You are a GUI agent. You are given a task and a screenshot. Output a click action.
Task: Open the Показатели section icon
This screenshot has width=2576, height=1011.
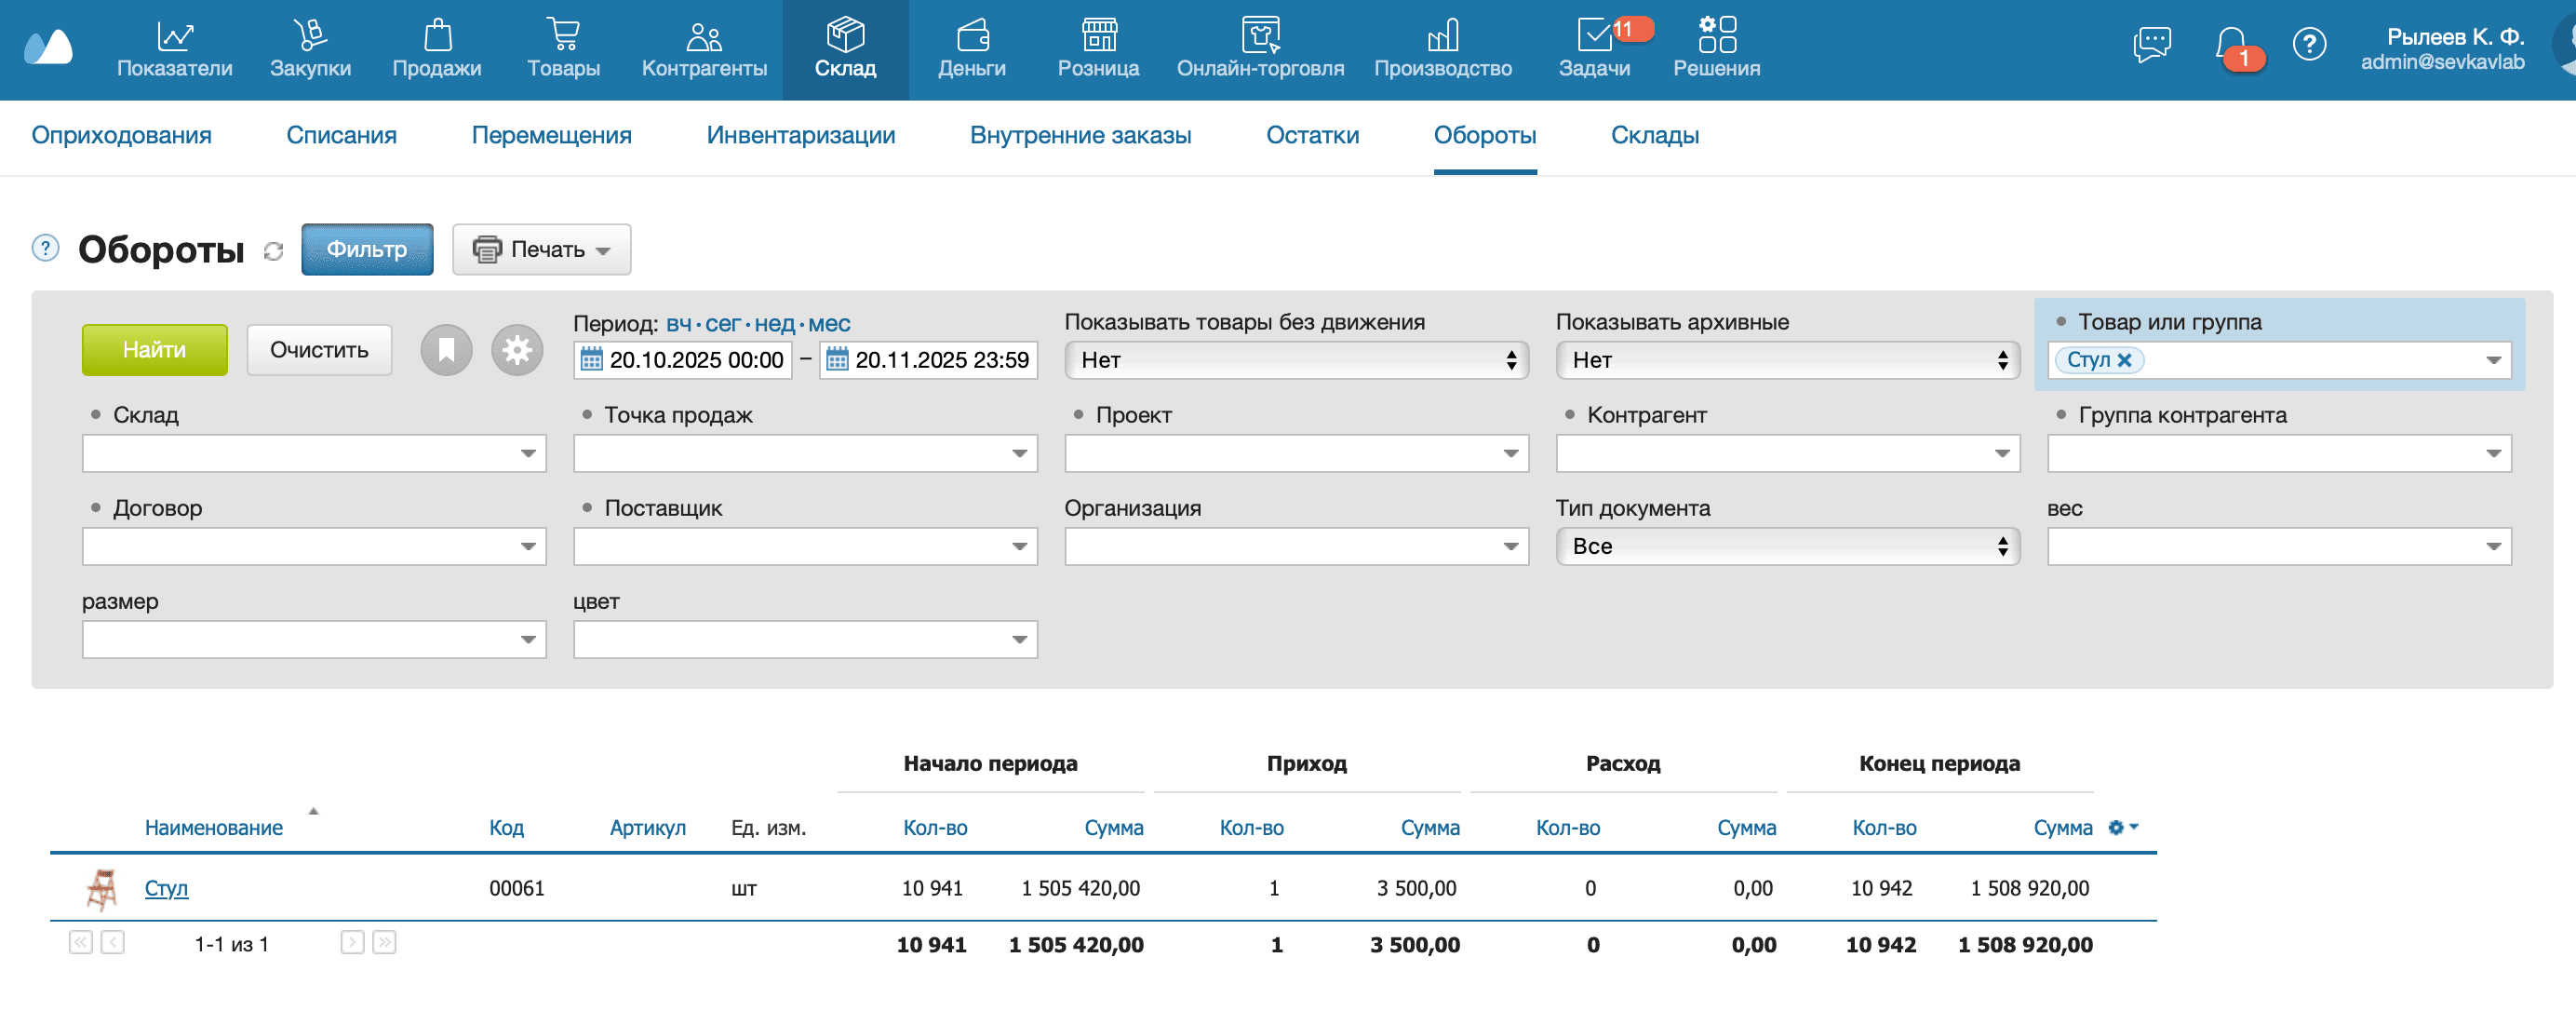click(x=175, y=35)
